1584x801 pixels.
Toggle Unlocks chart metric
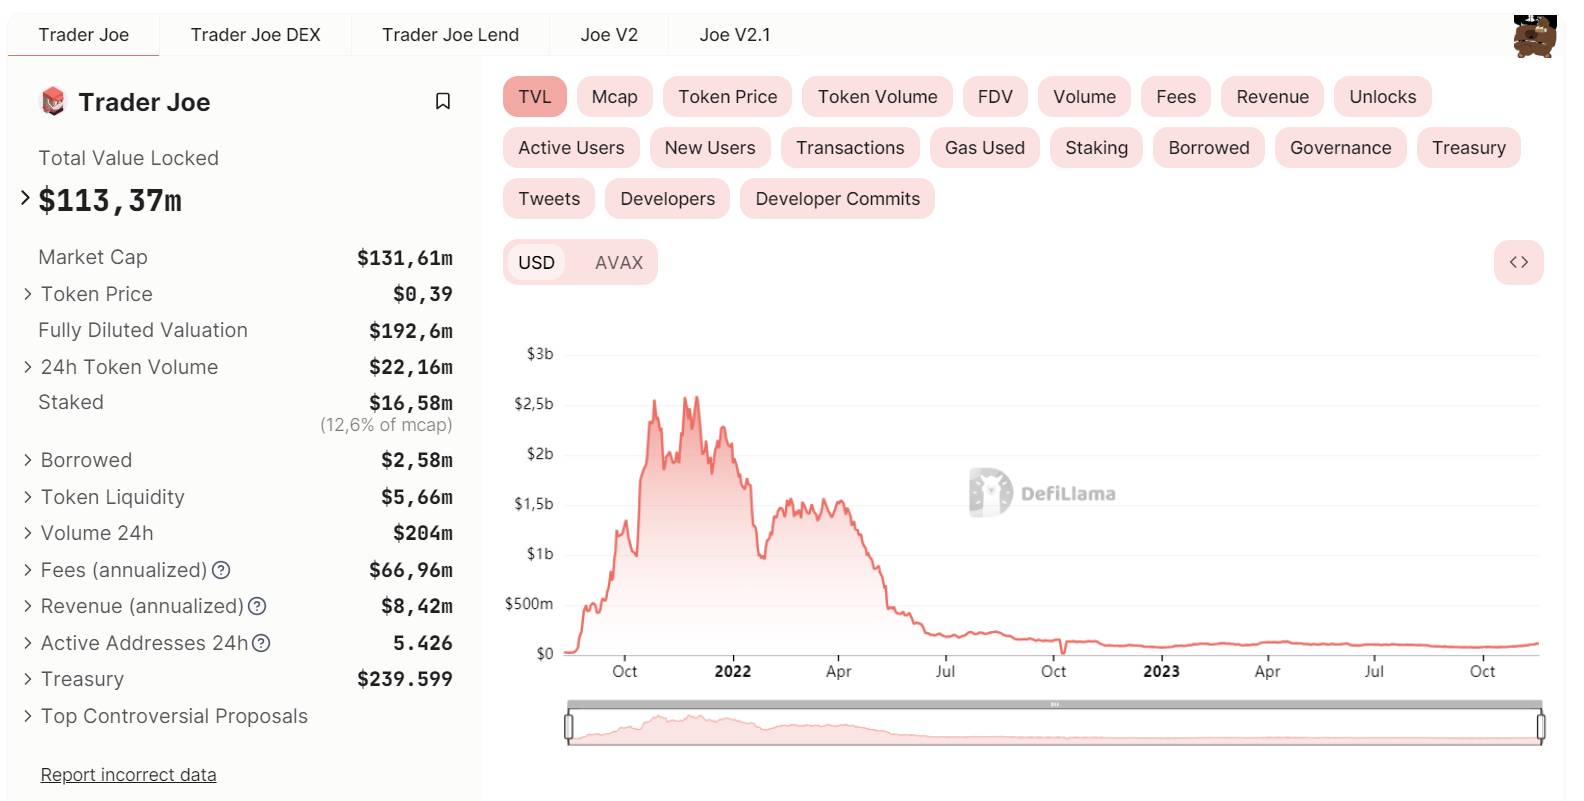1383,97
